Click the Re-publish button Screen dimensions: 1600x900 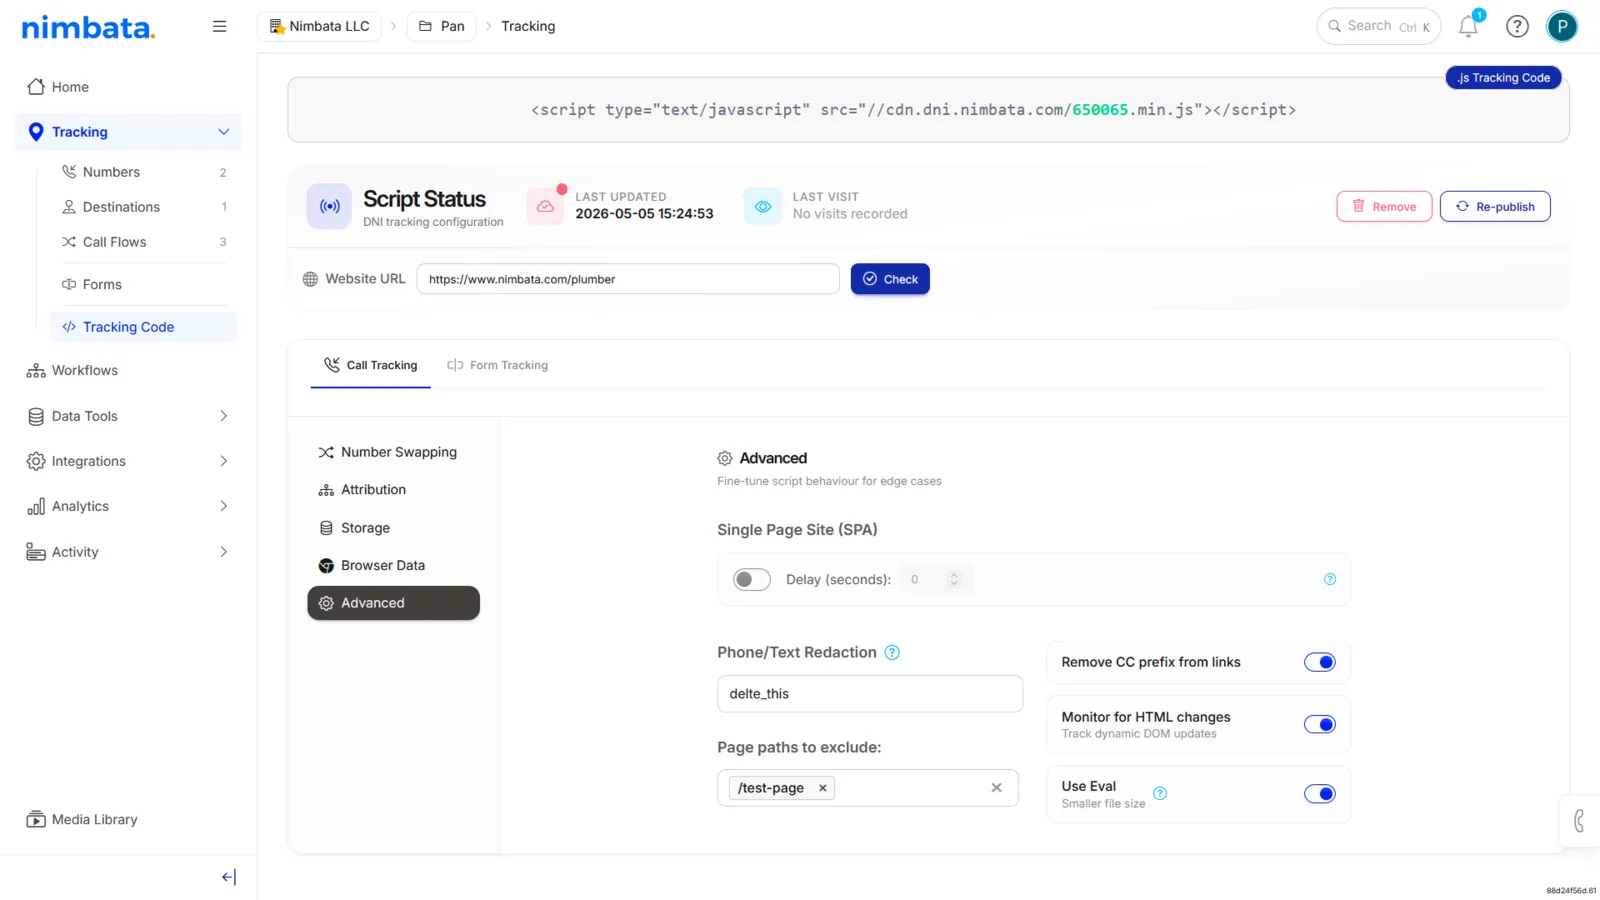1495,206
